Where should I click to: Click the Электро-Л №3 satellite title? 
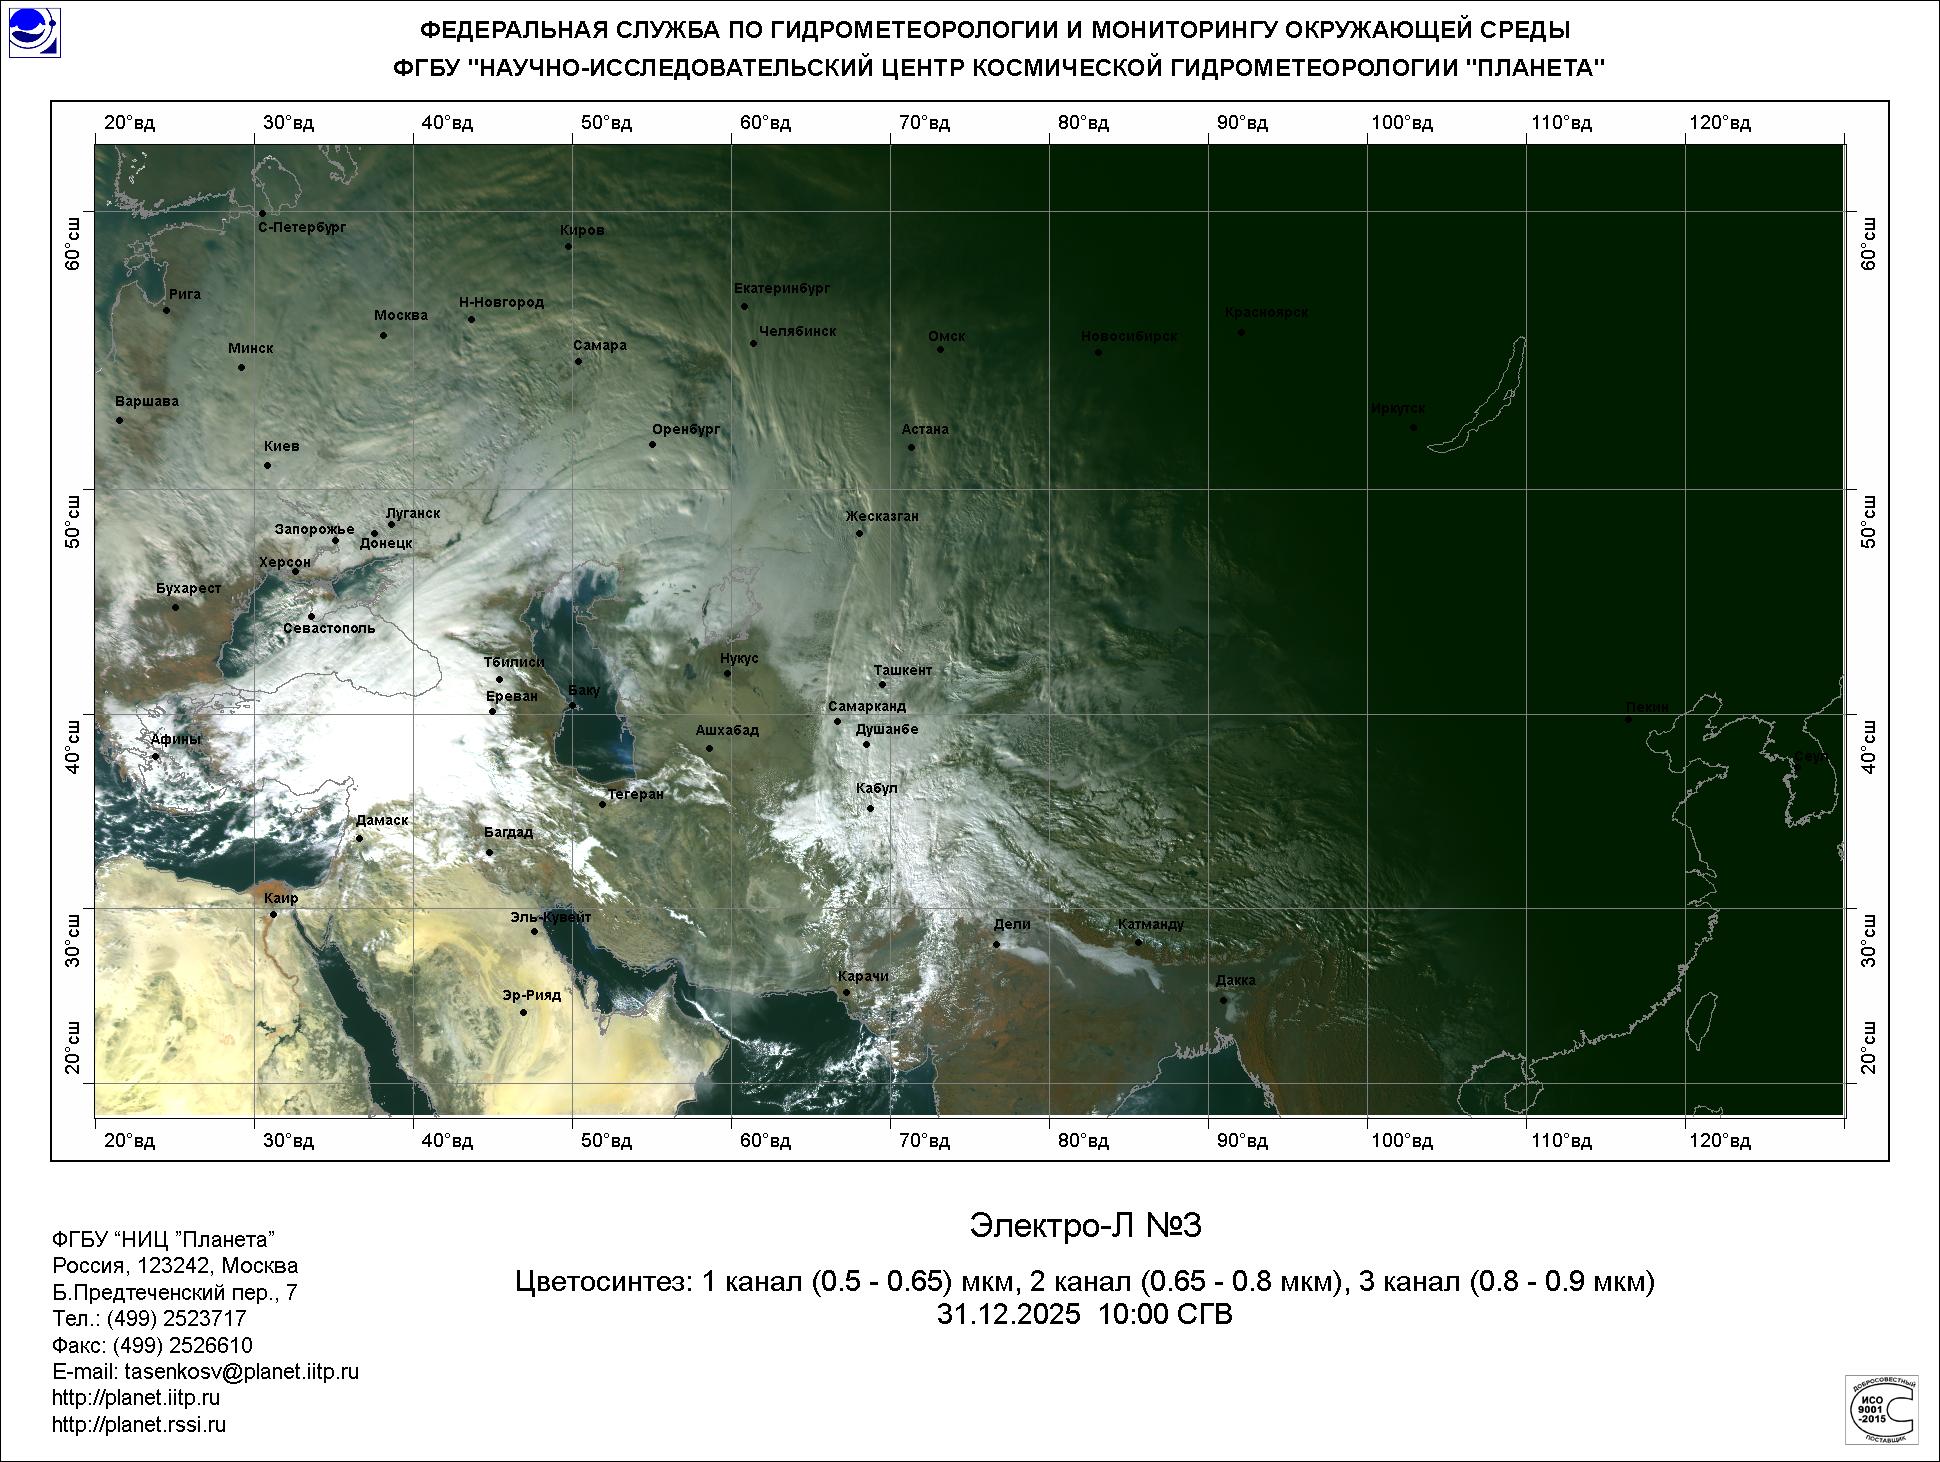1084,1225
